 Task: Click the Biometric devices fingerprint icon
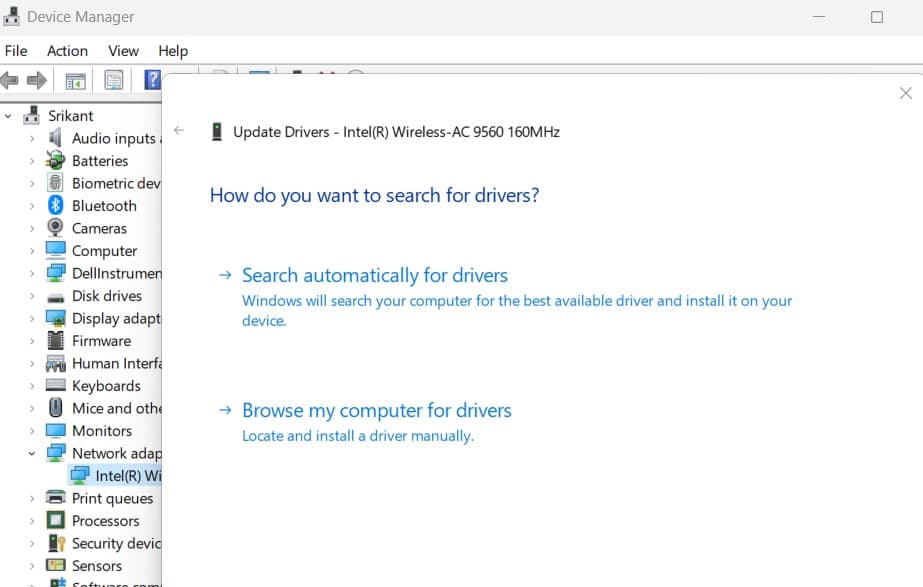[55, 183]
